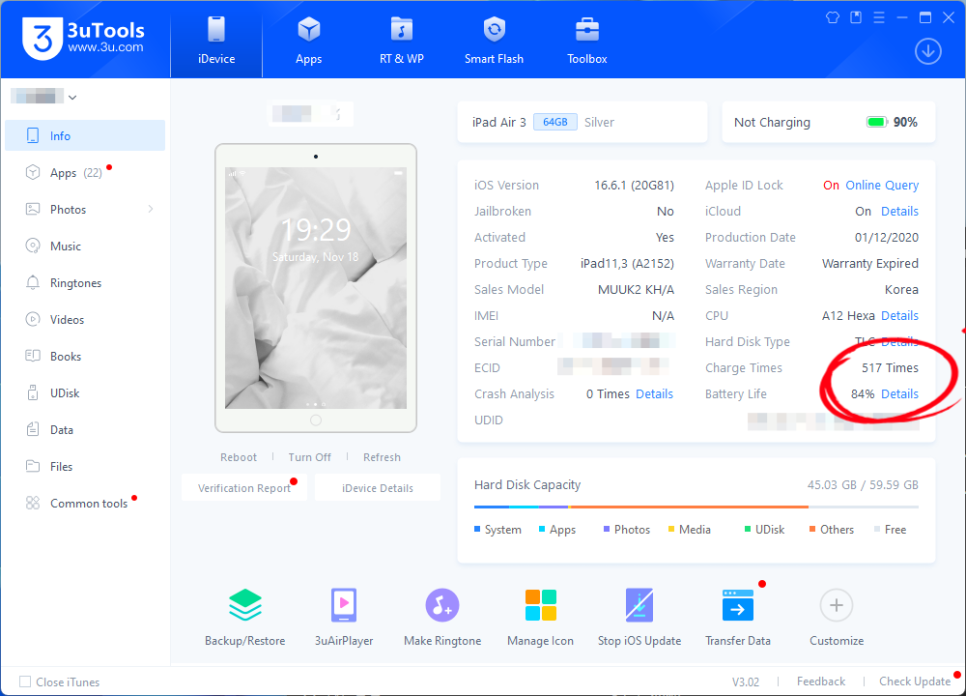This screenshot has height=696, width=966.
Task: Select Info in the sidebar
Action: click(85, 136)
